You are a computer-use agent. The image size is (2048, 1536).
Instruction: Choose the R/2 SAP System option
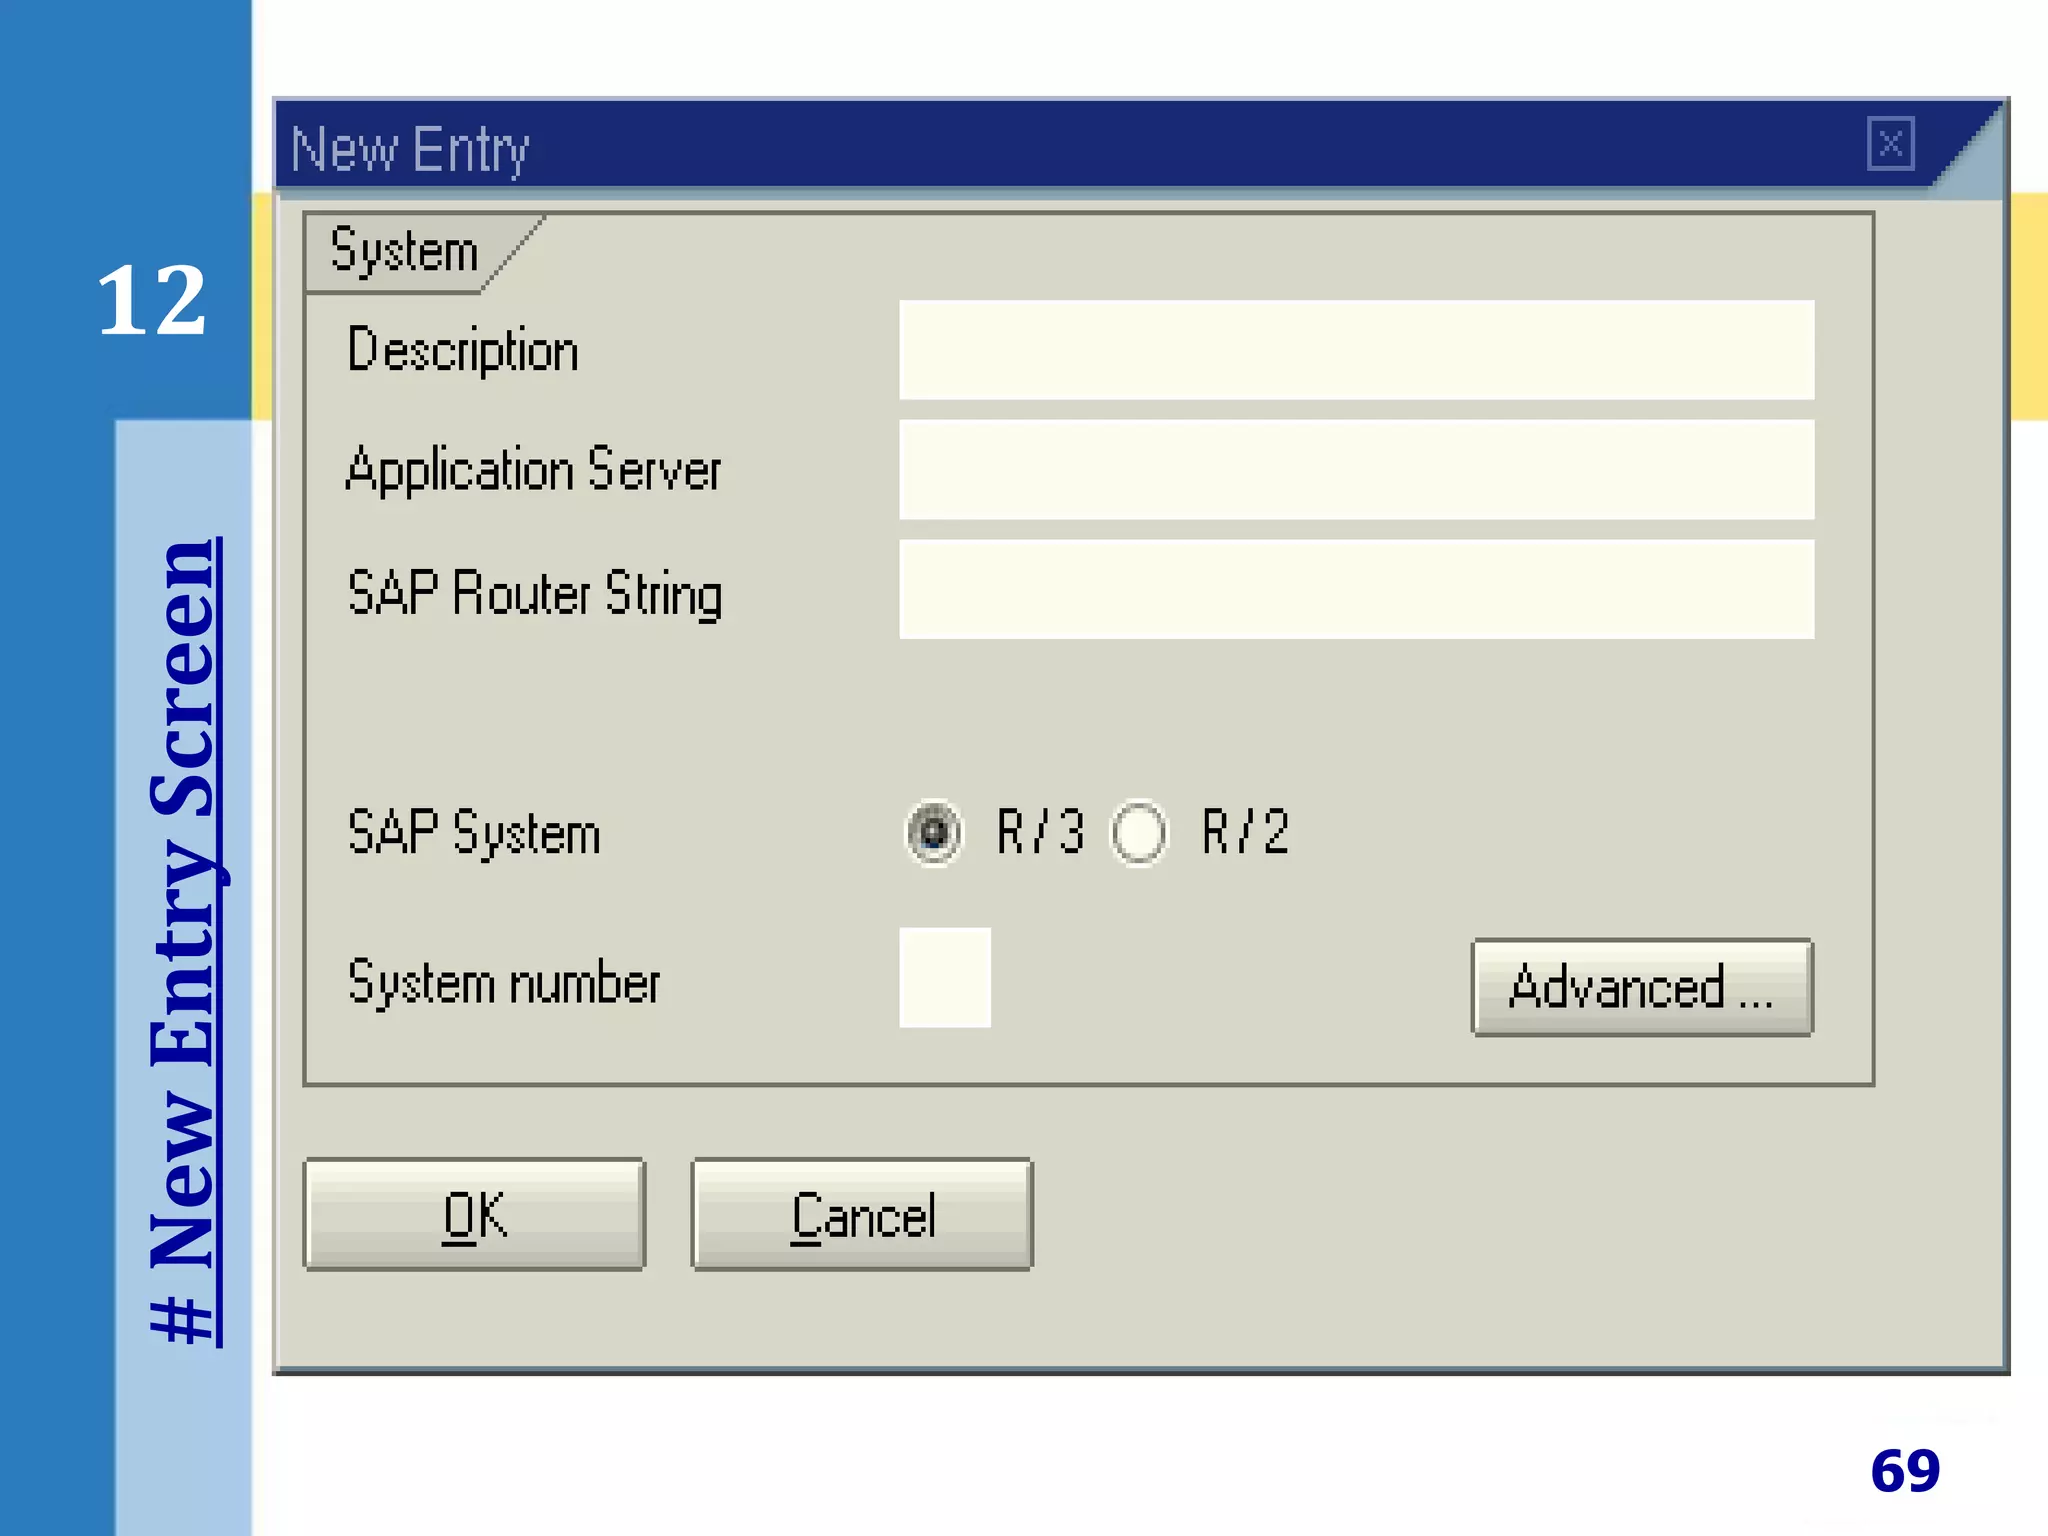click(x=1139, y=832)
